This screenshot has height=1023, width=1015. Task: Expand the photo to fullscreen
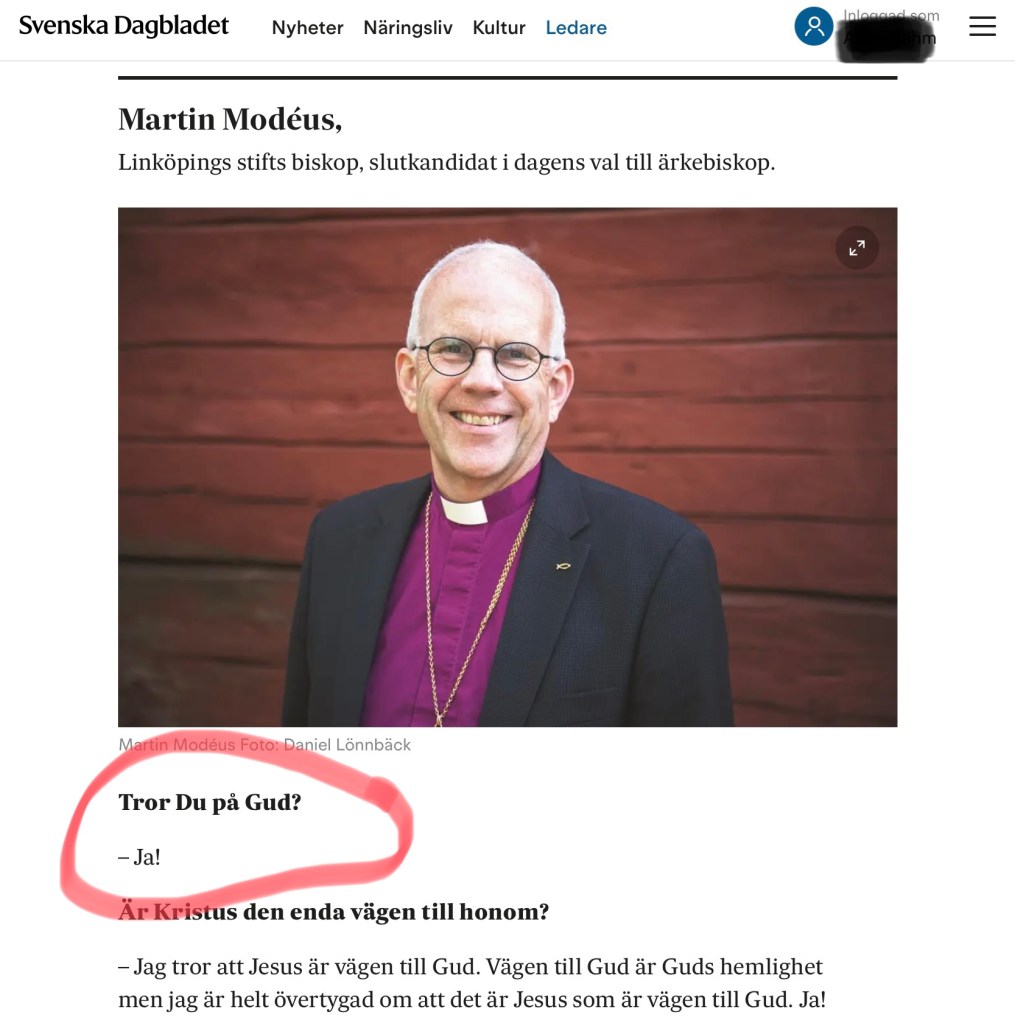tap(856, 248)
